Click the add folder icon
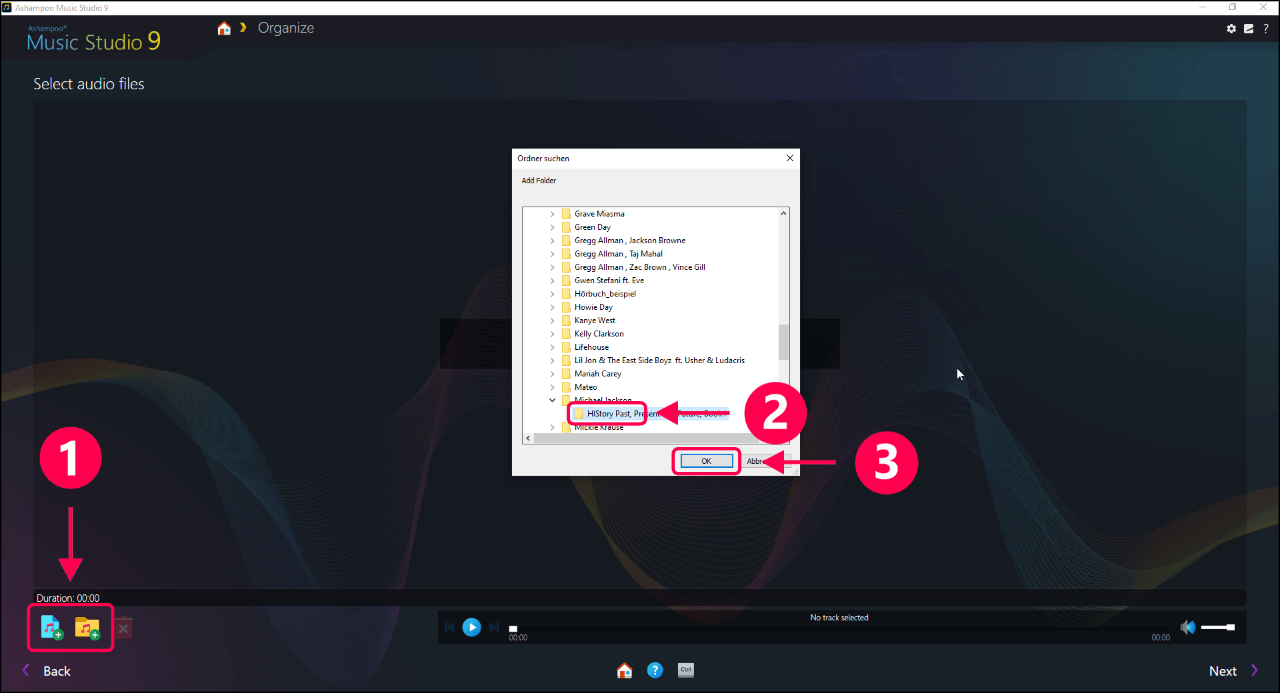The width and height of the screenshot is (1280, 693). click(87, 628)
